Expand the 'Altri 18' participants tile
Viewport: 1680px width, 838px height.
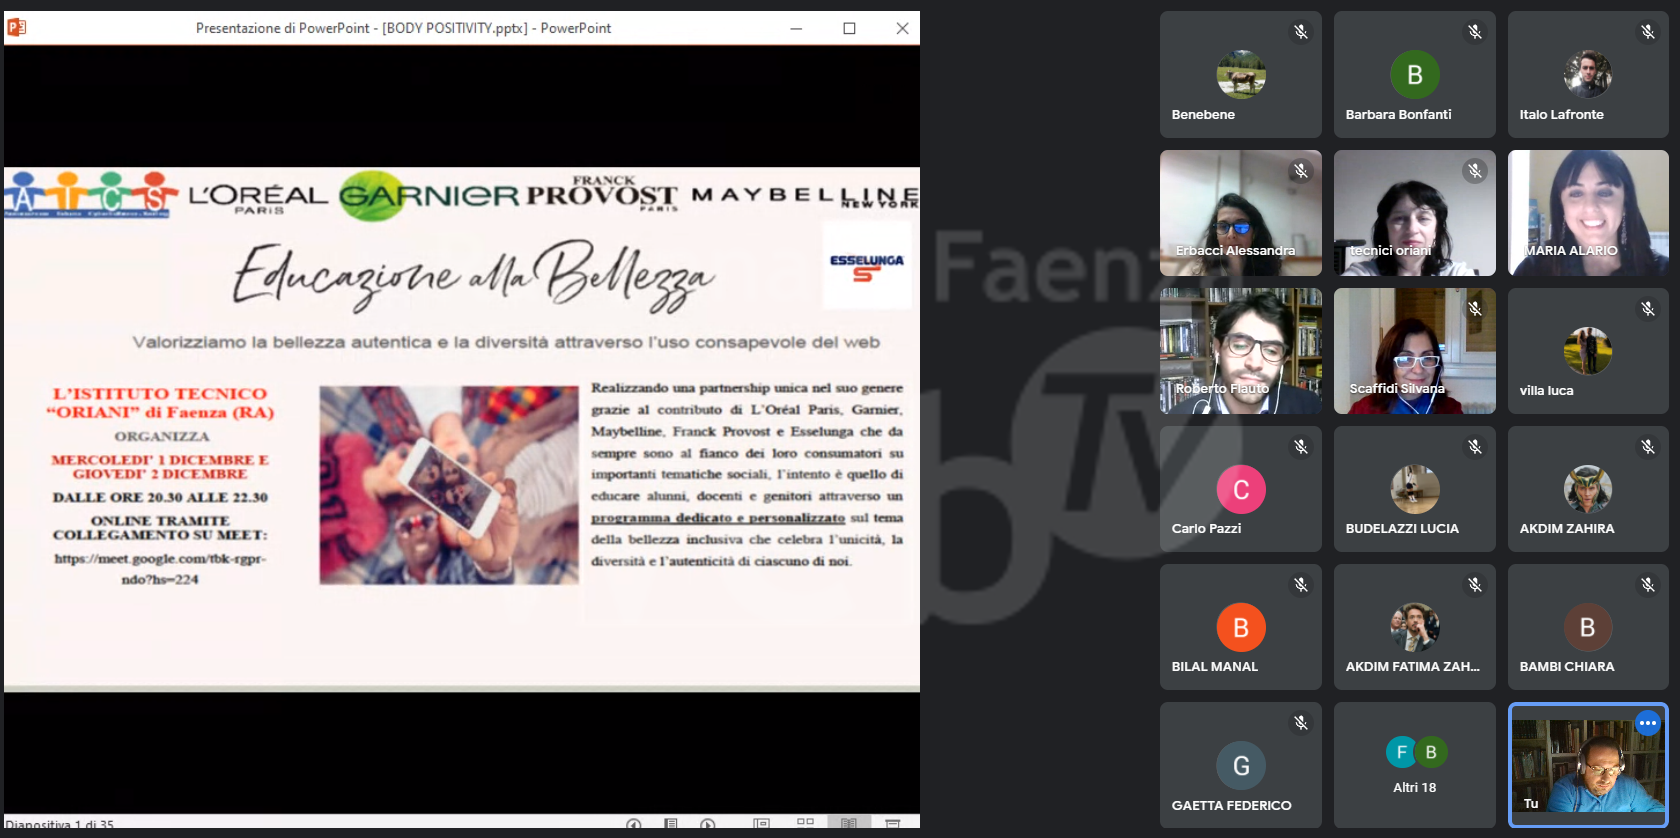click(x=1414, y=765)
